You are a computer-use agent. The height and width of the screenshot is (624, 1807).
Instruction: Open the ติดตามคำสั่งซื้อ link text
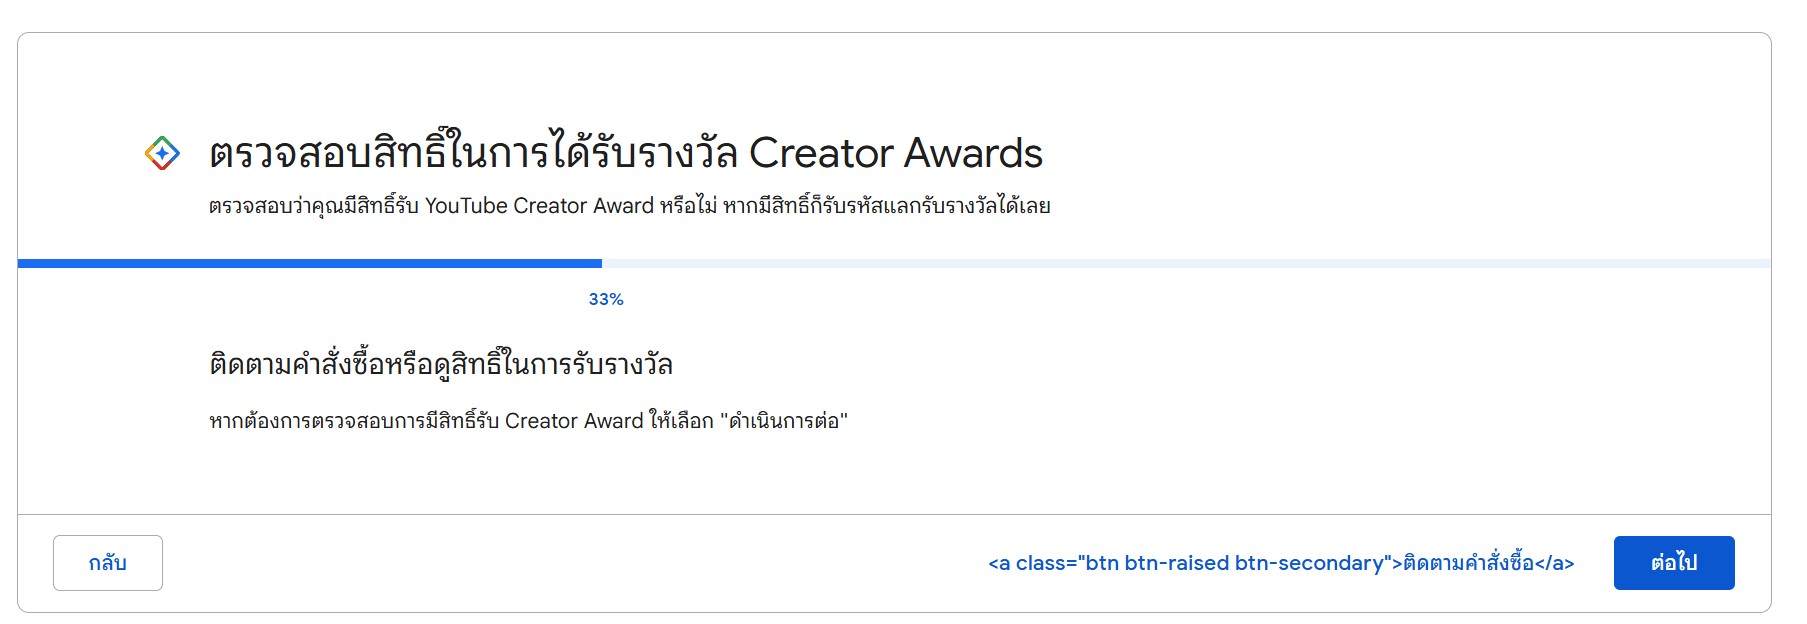1468,563
